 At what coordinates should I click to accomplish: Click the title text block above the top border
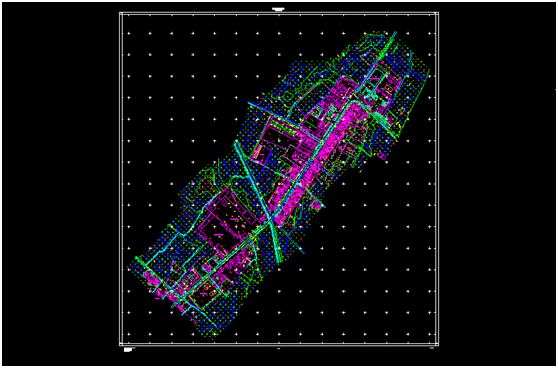pos(278,9)
